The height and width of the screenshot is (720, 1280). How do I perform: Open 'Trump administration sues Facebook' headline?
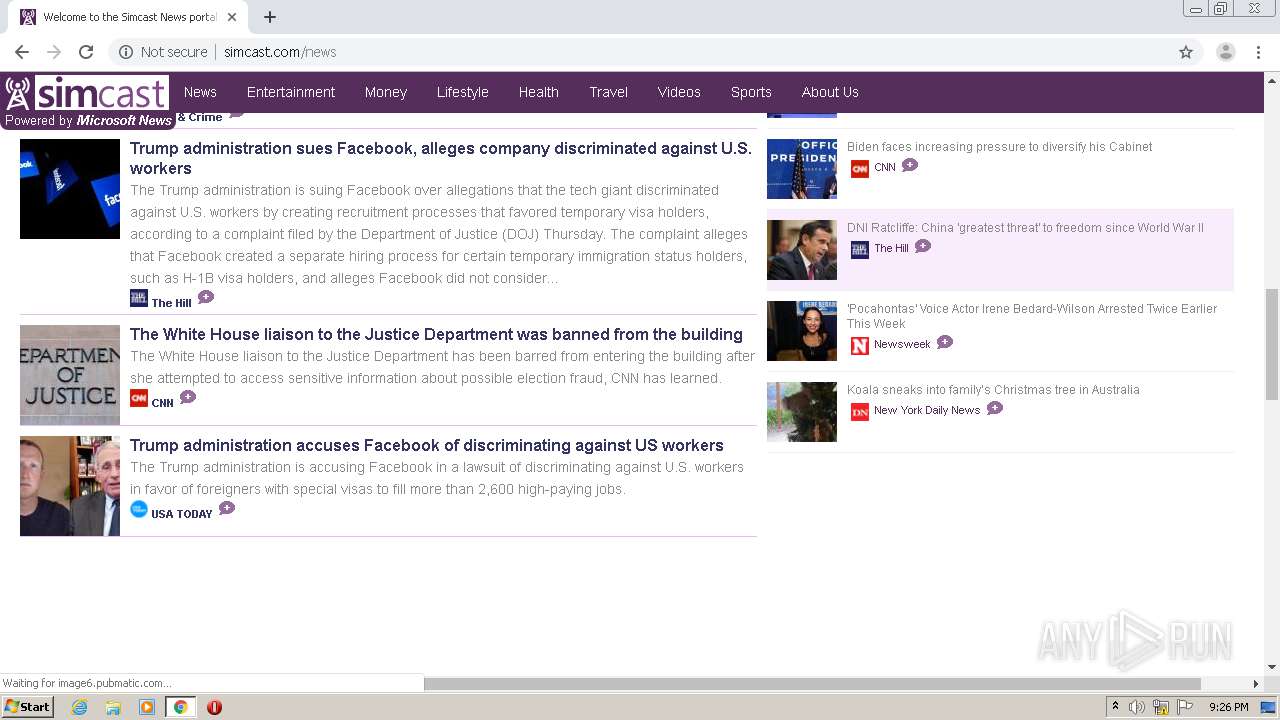(441, 158)
